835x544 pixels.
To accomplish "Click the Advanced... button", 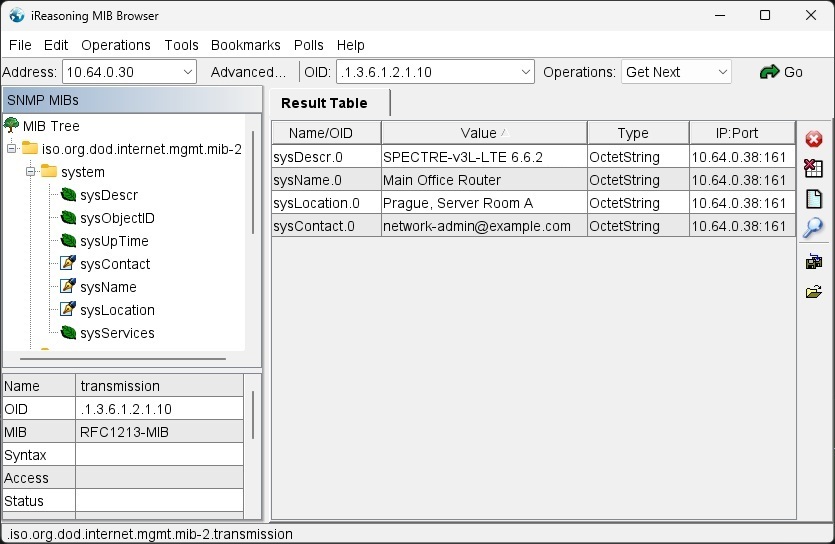I will pyautogui.click(x=248, y=72).
